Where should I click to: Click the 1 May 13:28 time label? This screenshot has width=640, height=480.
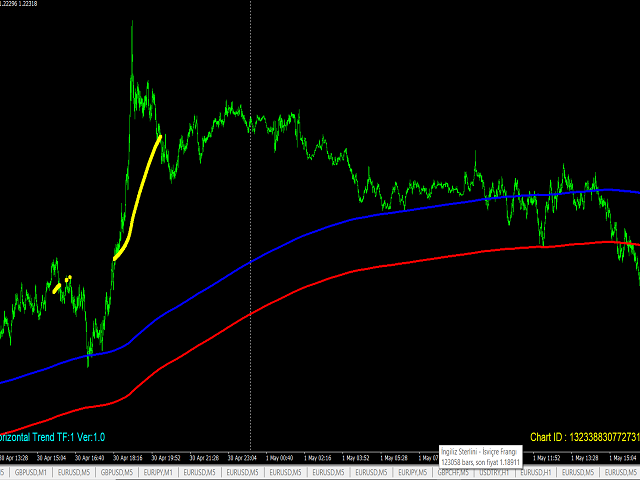click(585, 458)
